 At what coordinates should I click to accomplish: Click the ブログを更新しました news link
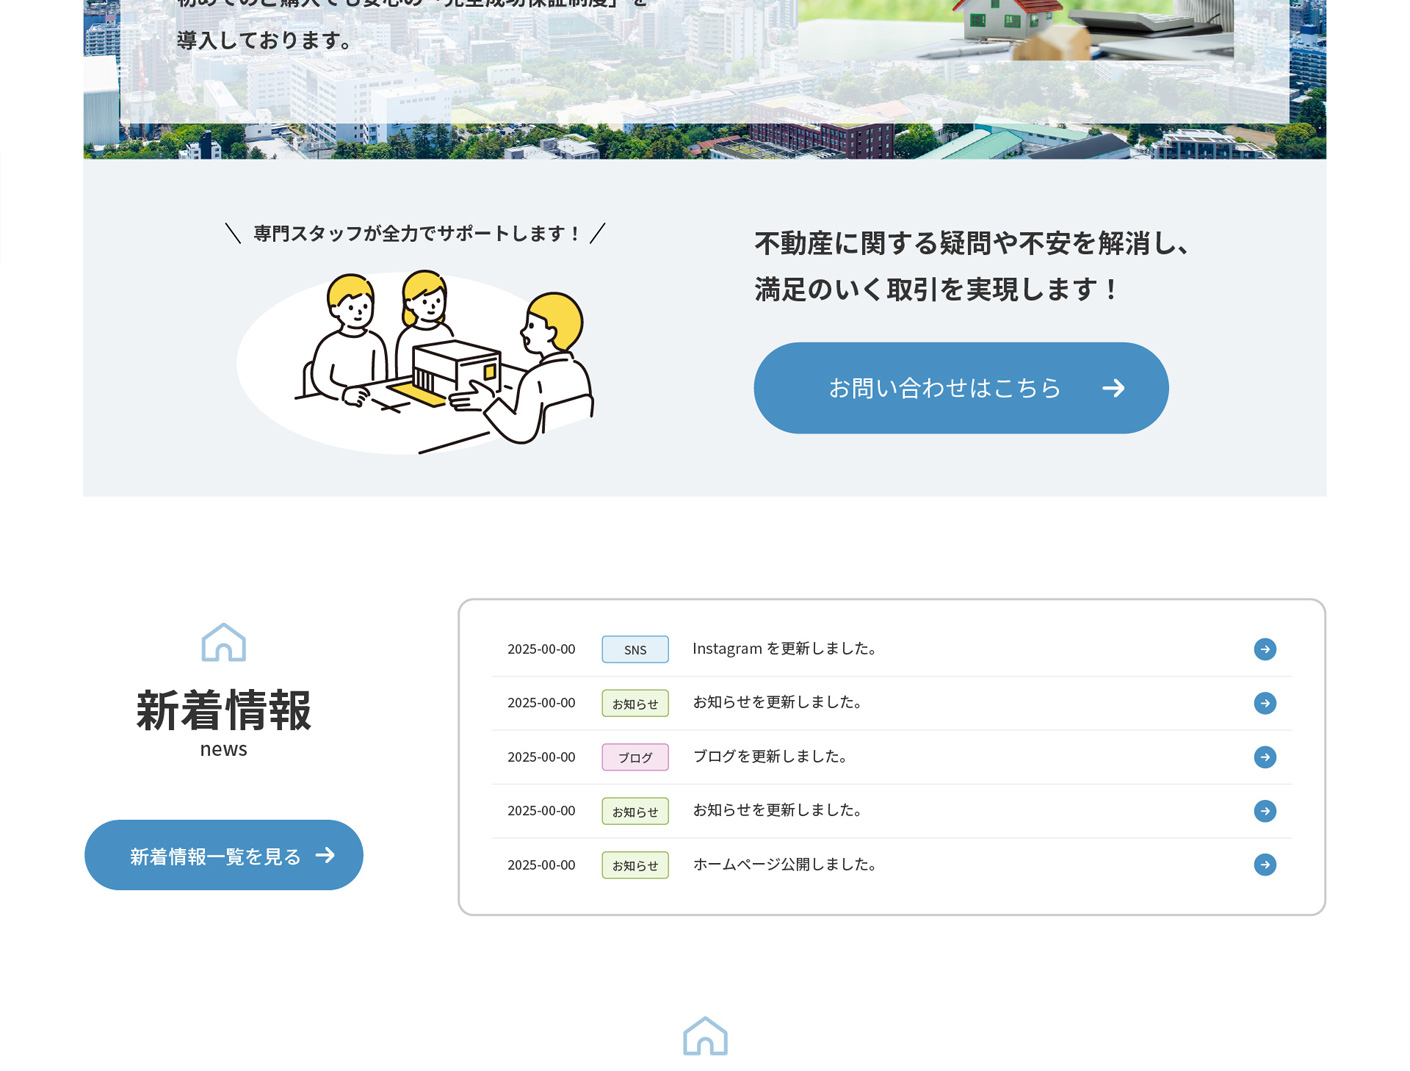[x=770, y=757]
